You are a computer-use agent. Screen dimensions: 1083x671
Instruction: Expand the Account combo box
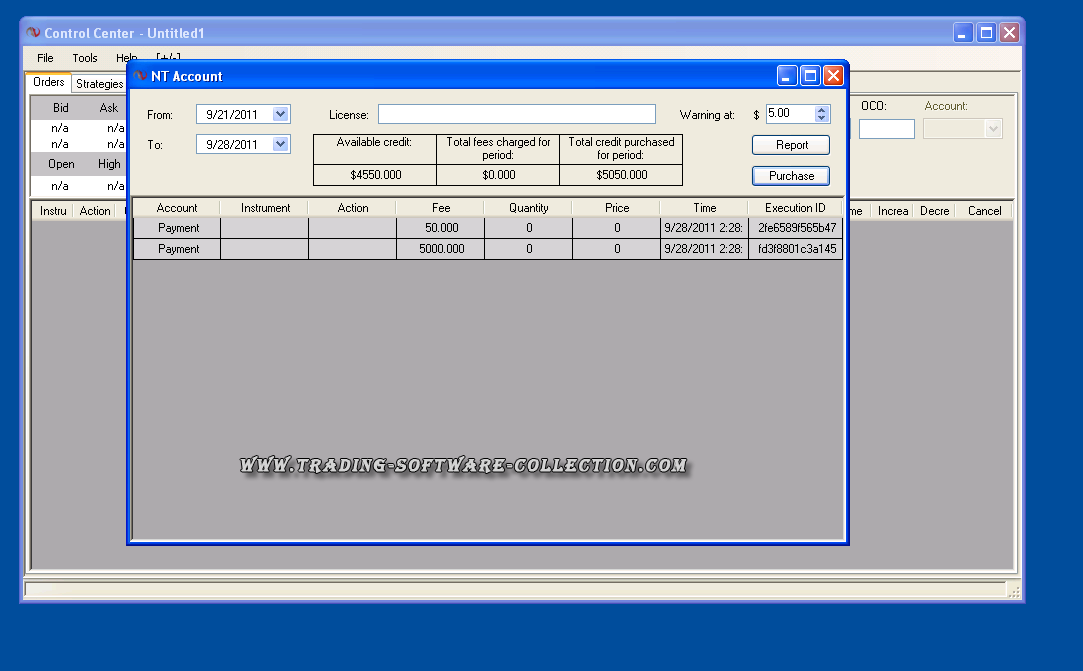[x=992, y=129]
